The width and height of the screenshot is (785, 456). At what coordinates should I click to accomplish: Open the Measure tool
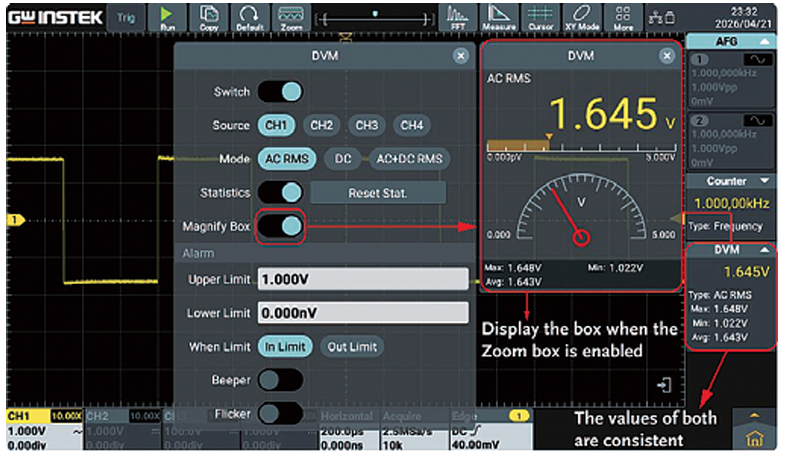point(499,18)
